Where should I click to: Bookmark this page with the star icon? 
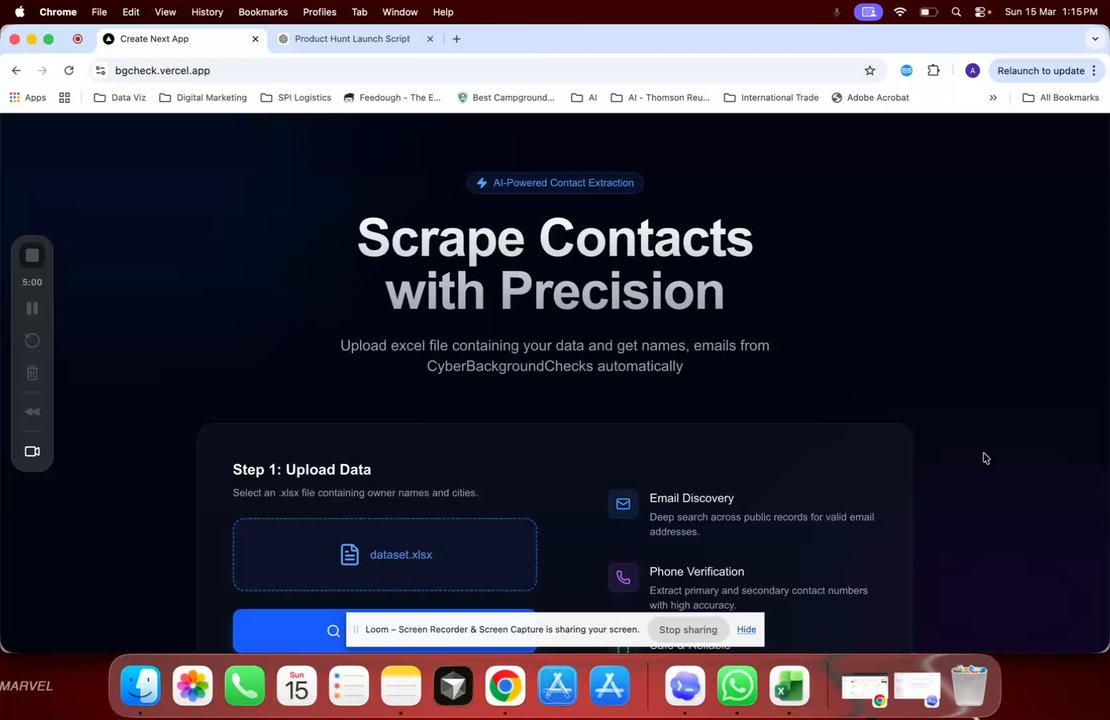(x=869, y=70)
